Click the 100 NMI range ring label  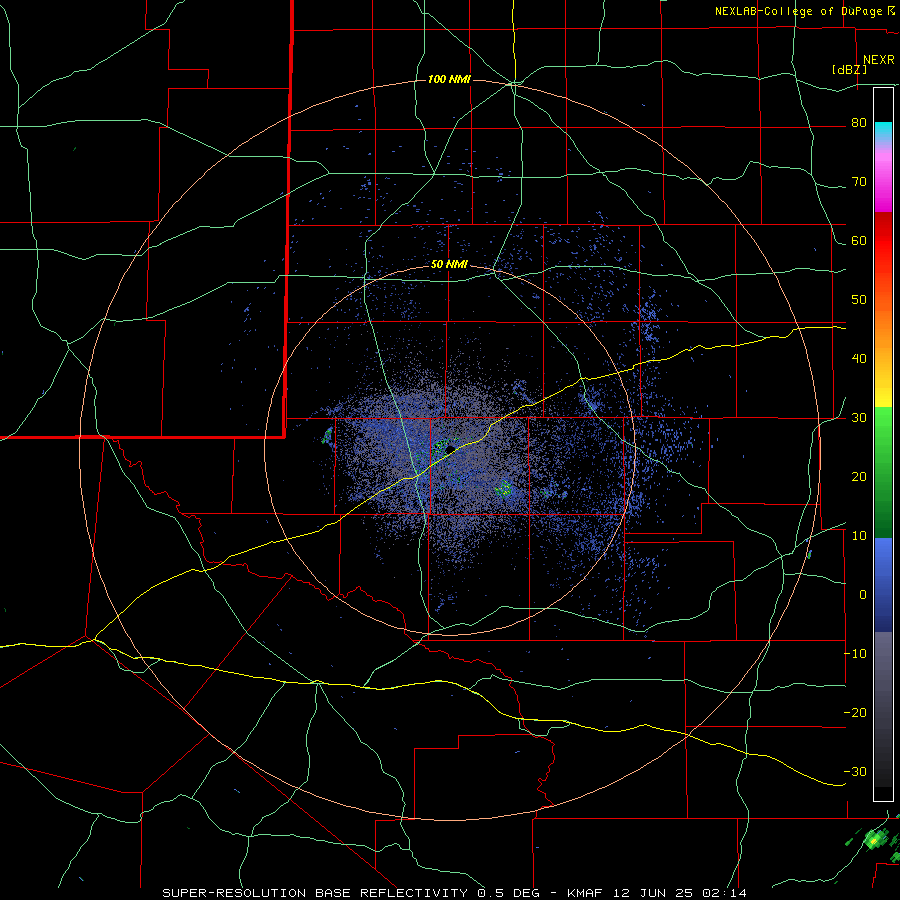[449, 79]
